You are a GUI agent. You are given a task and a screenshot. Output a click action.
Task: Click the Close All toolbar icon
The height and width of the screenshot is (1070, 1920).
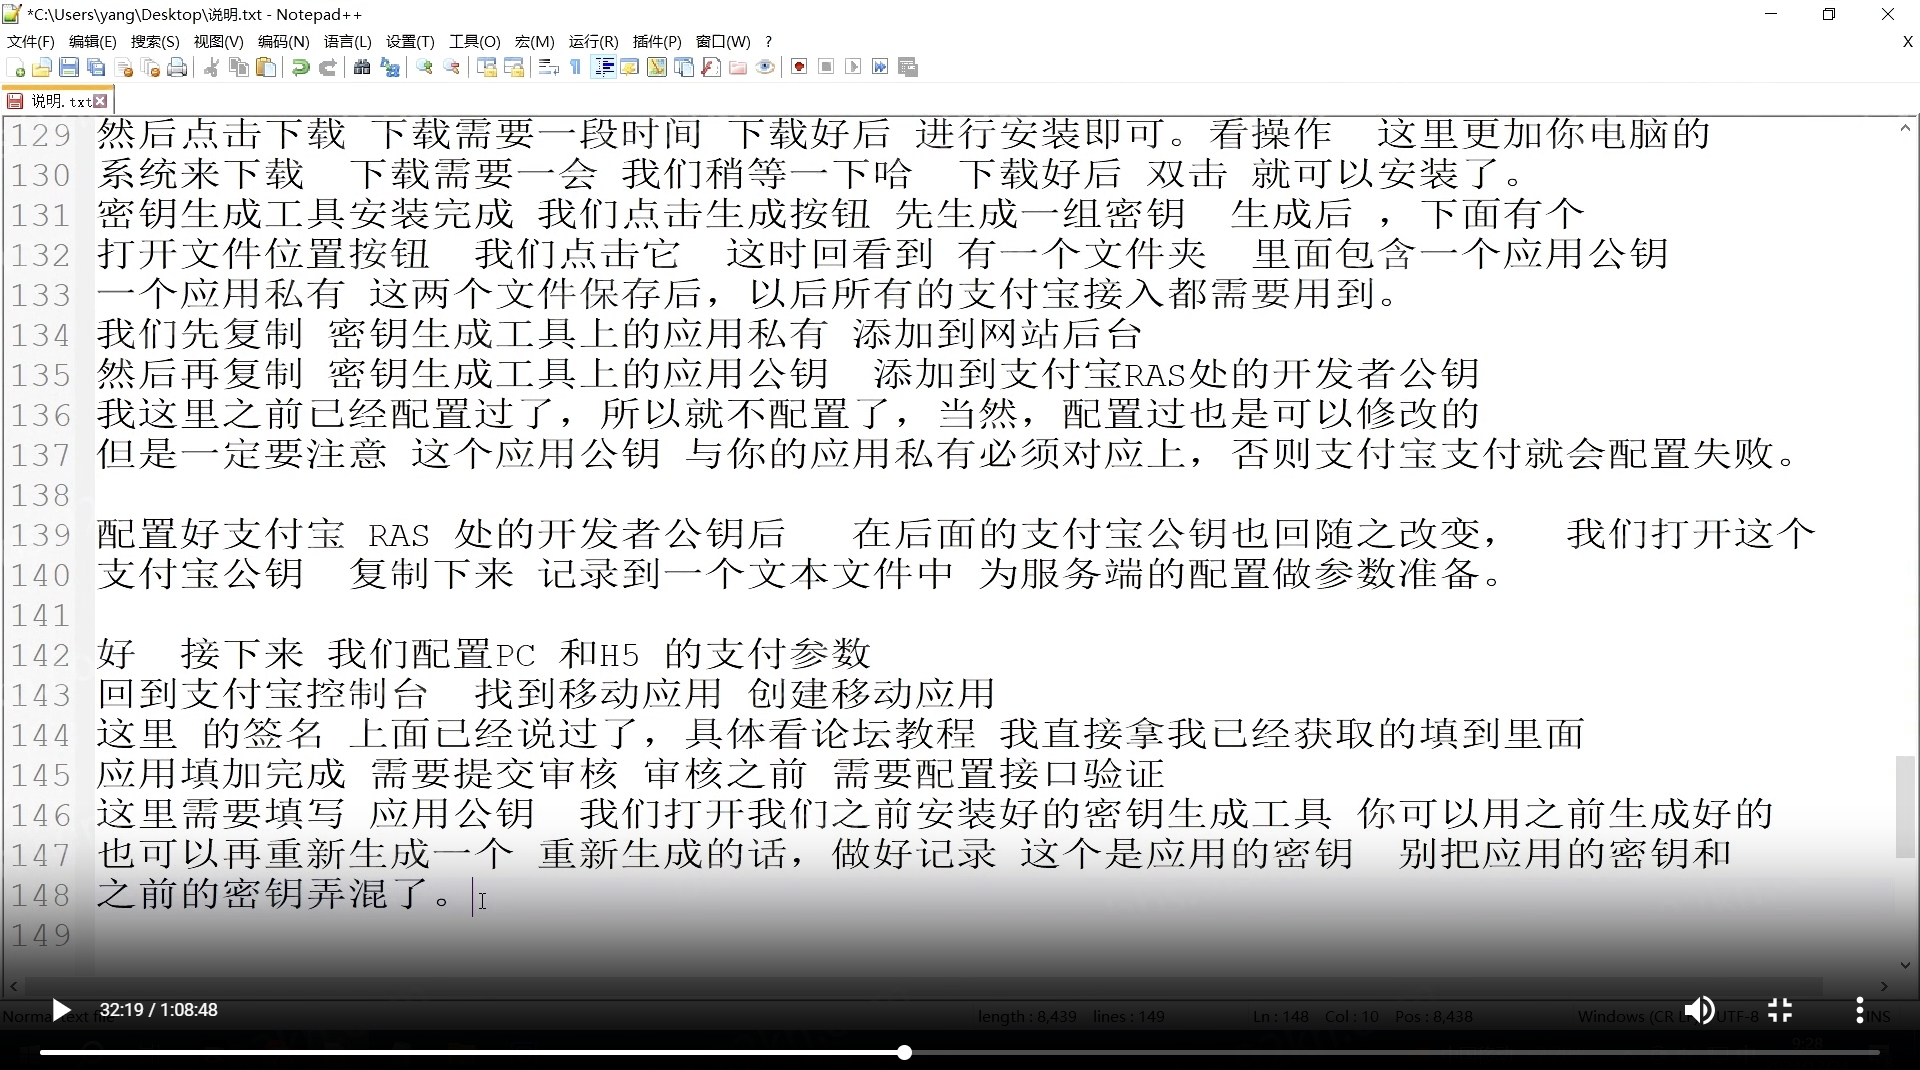coord(151,67)
